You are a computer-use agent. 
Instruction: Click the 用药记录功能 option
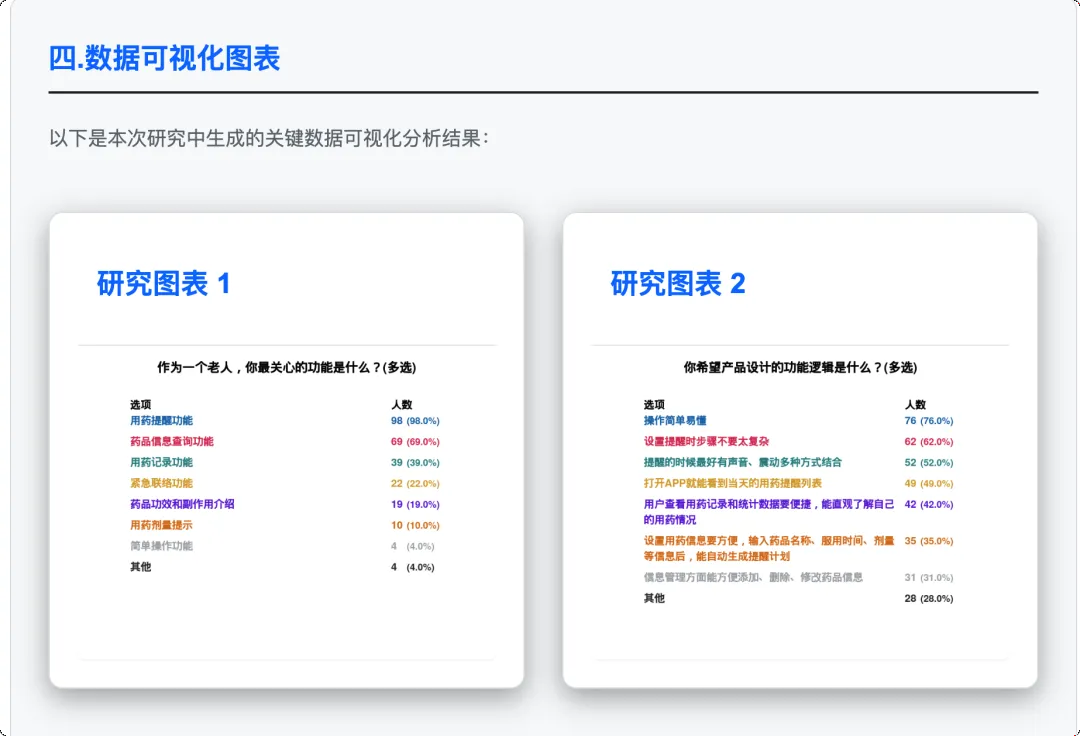click(x=161, y=463)
